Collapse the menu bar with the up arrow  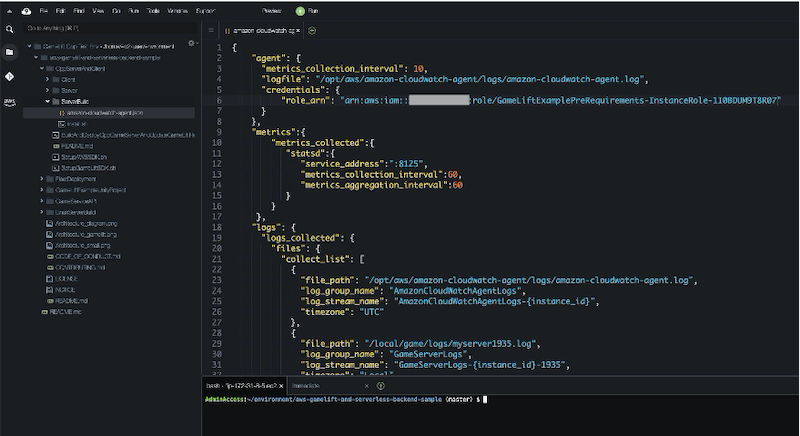(9, 11)
